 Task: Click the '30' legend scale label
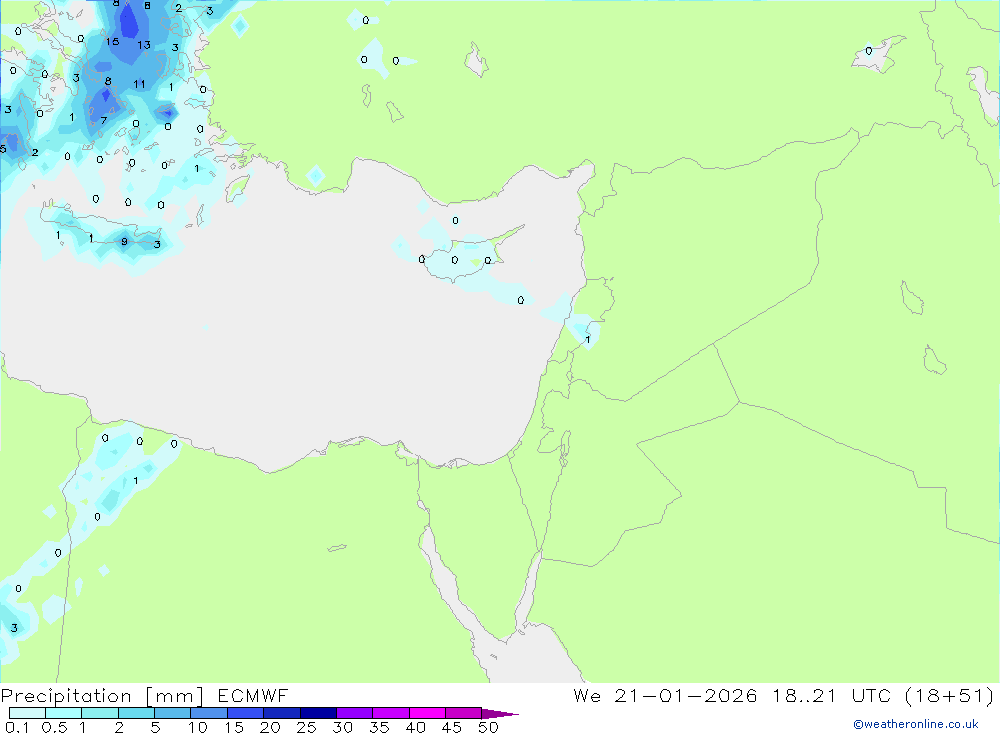click(x=342, y=727)
